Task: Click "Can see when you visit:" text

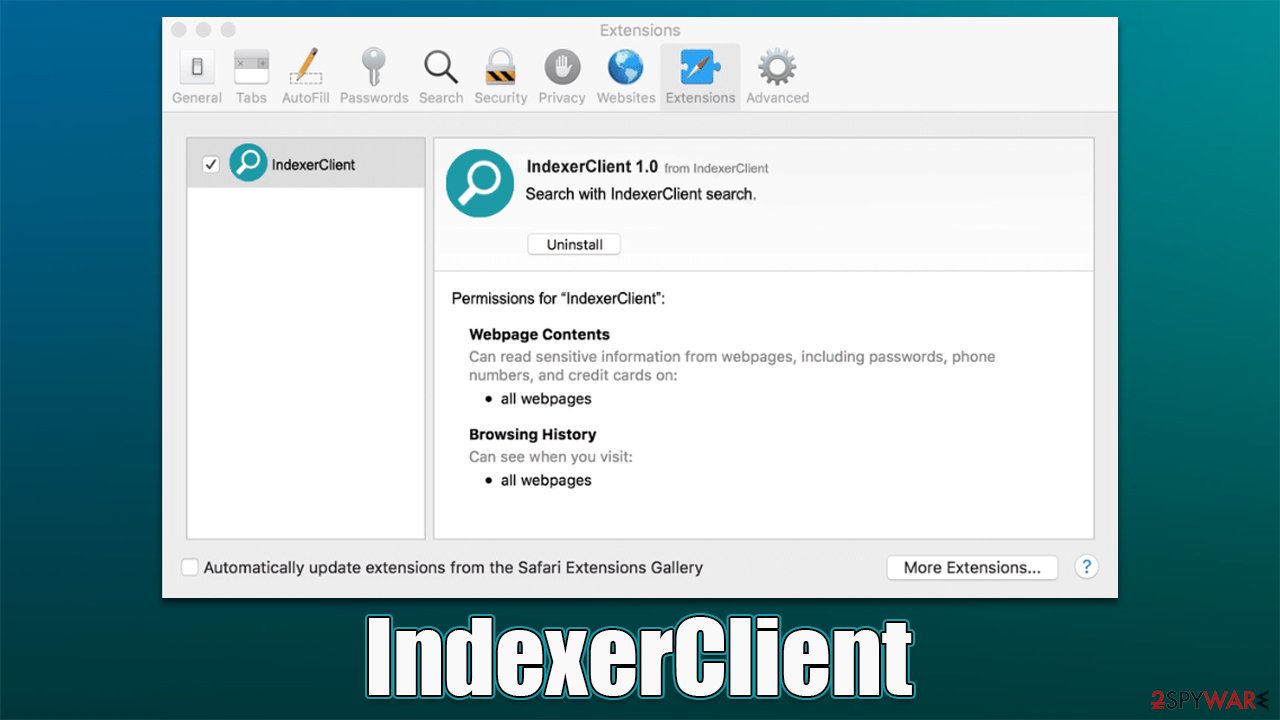Action: point(551,457)
